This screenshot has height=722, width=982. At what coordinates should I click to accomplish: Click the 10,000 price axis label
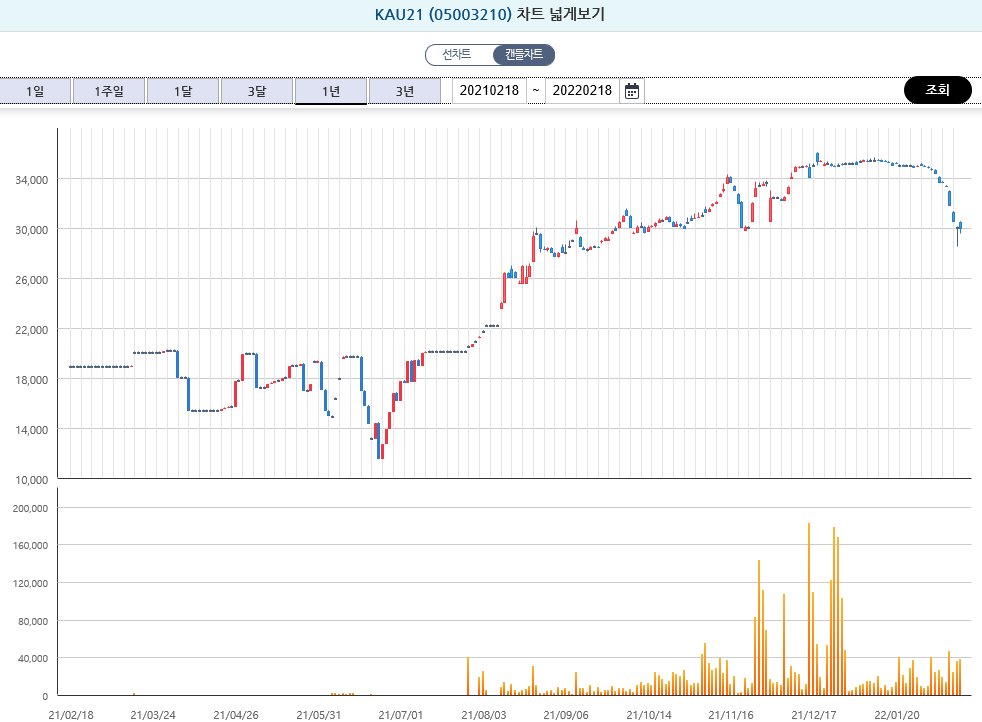click(x=31, y=480)
